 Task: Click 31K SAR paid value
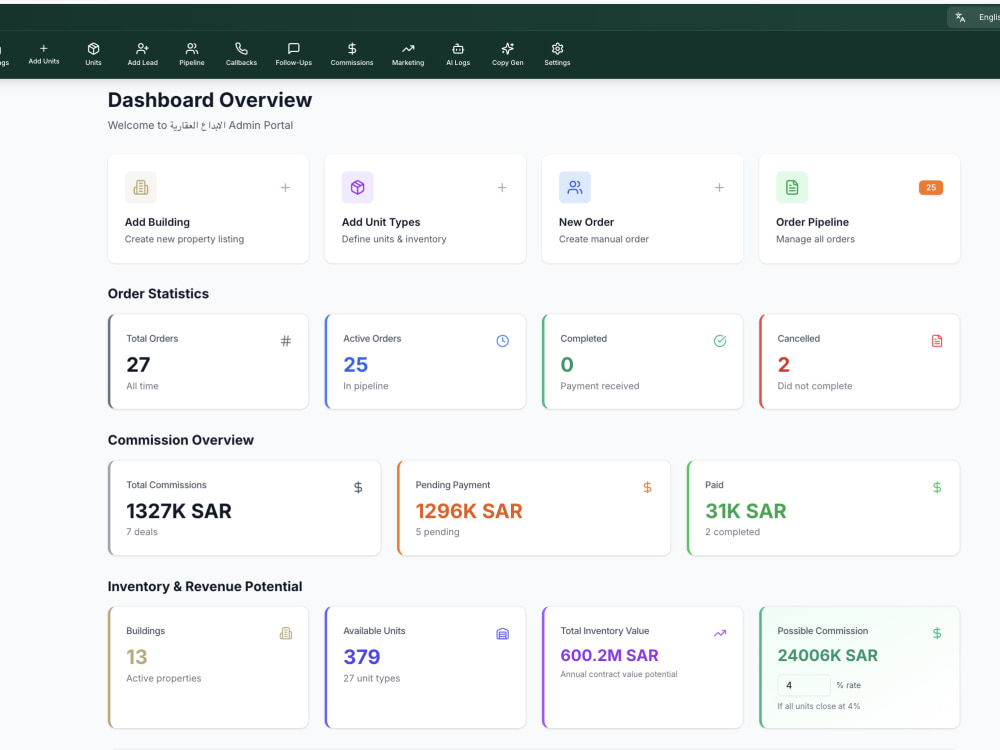click(x=746, y=511)
